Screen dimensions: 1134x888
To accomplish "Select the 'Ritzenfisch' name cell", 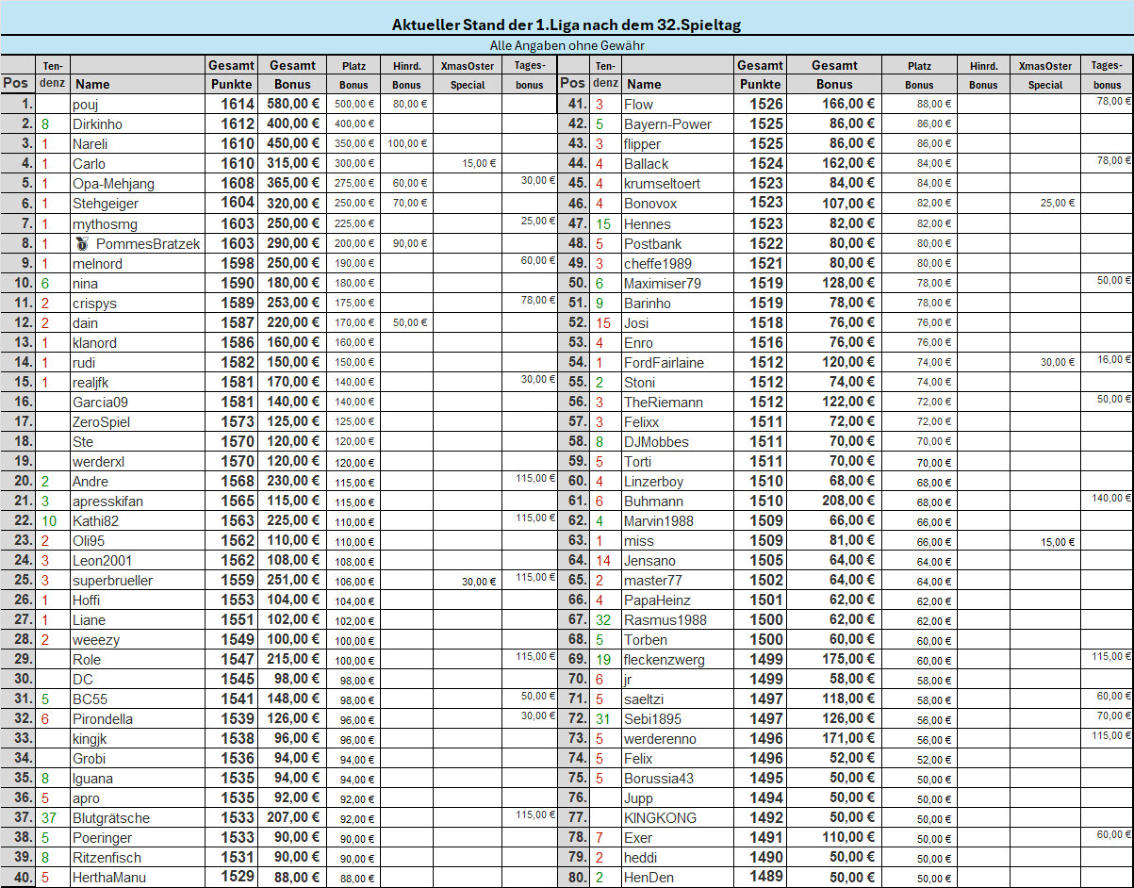I will click(137, 858).
